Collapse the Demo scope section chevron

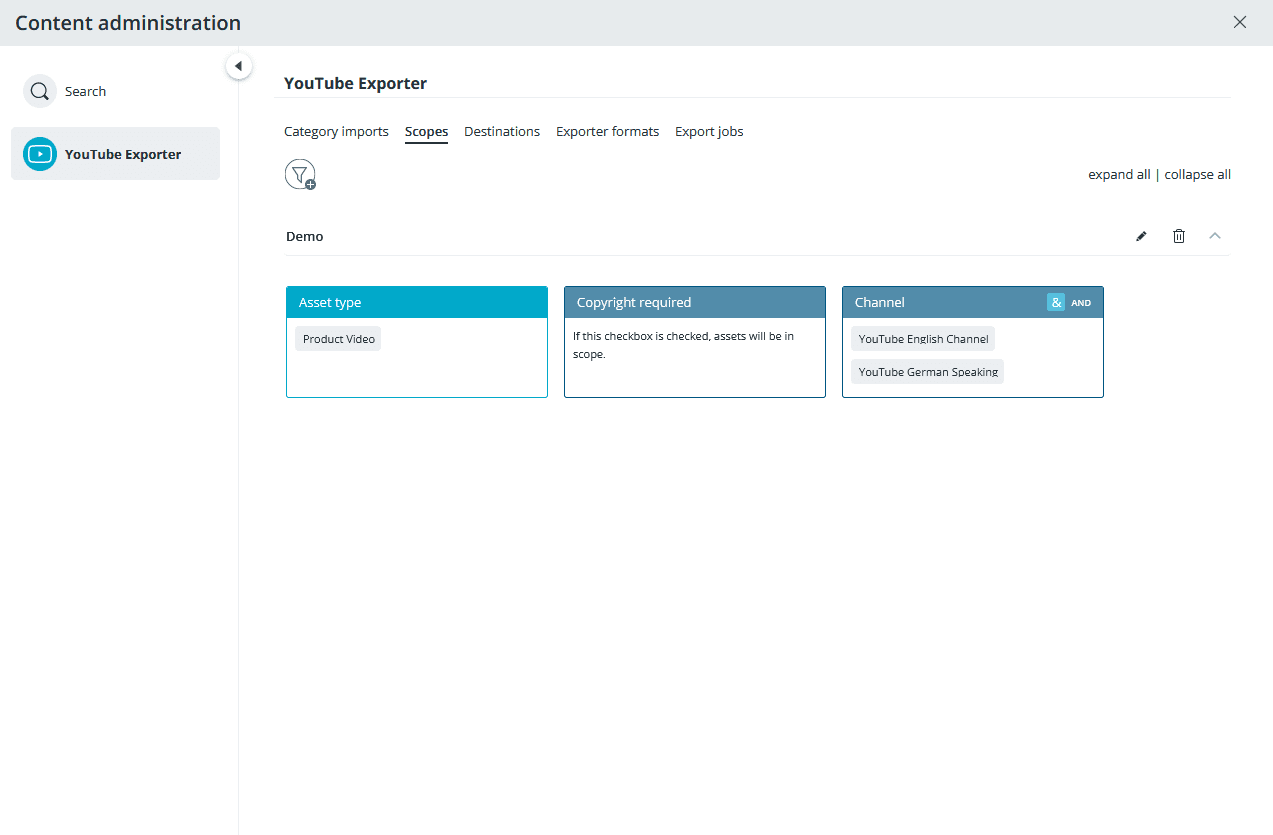1215,236
